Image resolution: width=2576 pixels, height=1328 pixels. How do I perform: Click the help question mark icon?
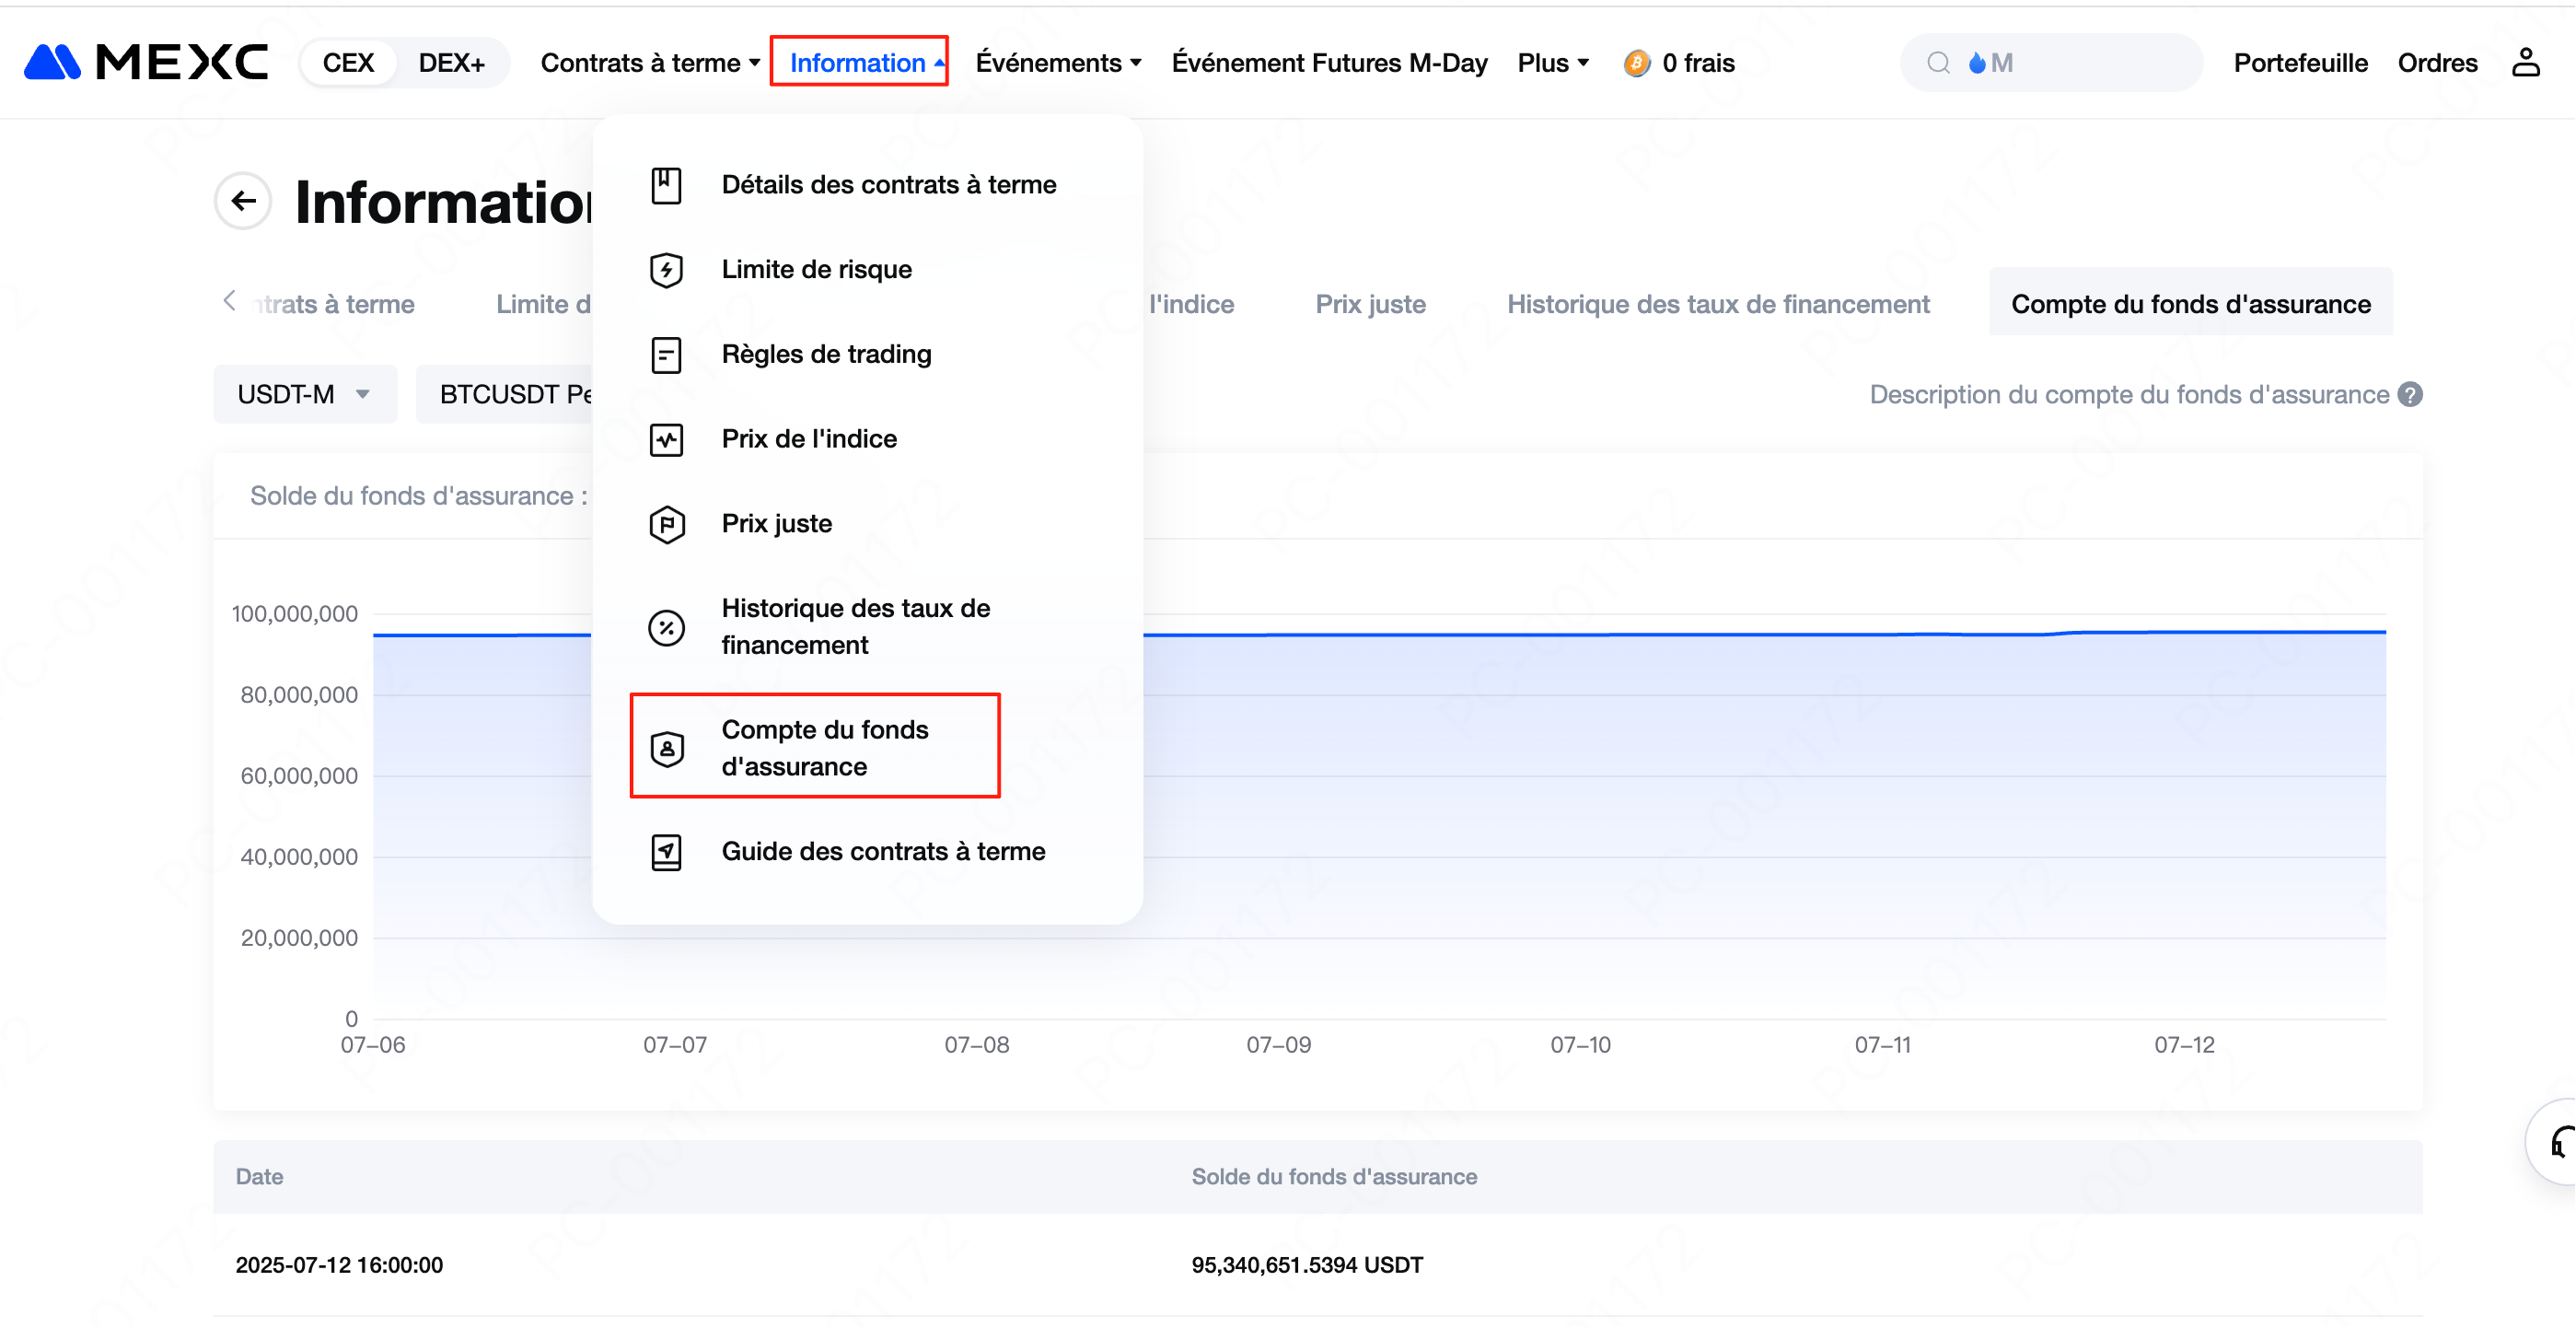coord(2411,394)
